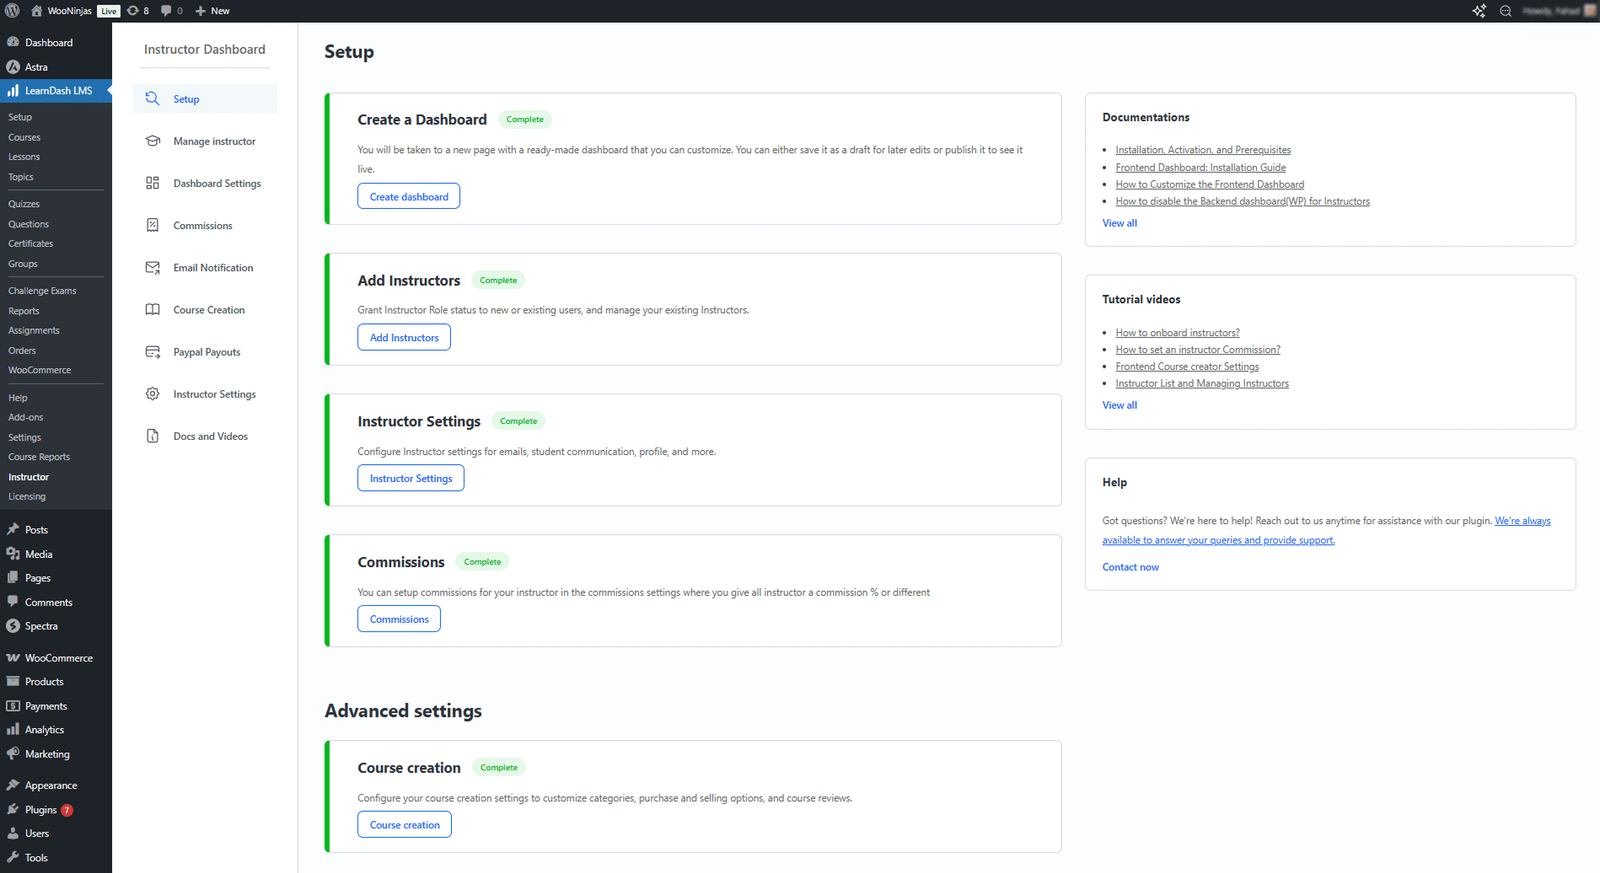Click the Dashboard Settings grid icon
Image resolution: width=1600 pixels, height=873 pixels.
click(152, 183)
